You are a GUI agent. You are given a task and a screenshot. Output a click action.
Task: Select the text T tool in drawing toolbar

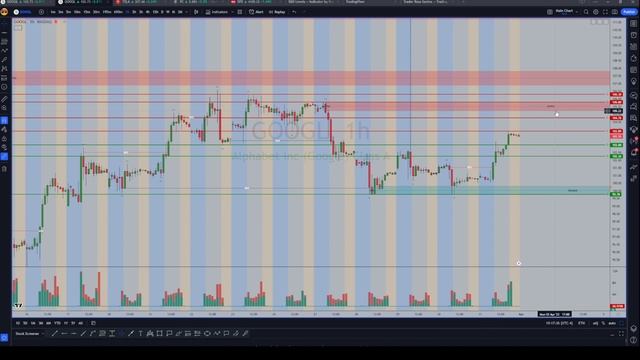click(140, 333)
